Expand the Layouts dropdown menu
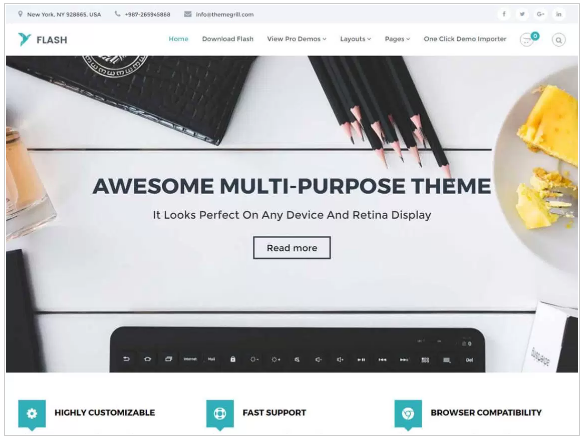Viewport: 584px width, 440px height. tap(355, 39)
